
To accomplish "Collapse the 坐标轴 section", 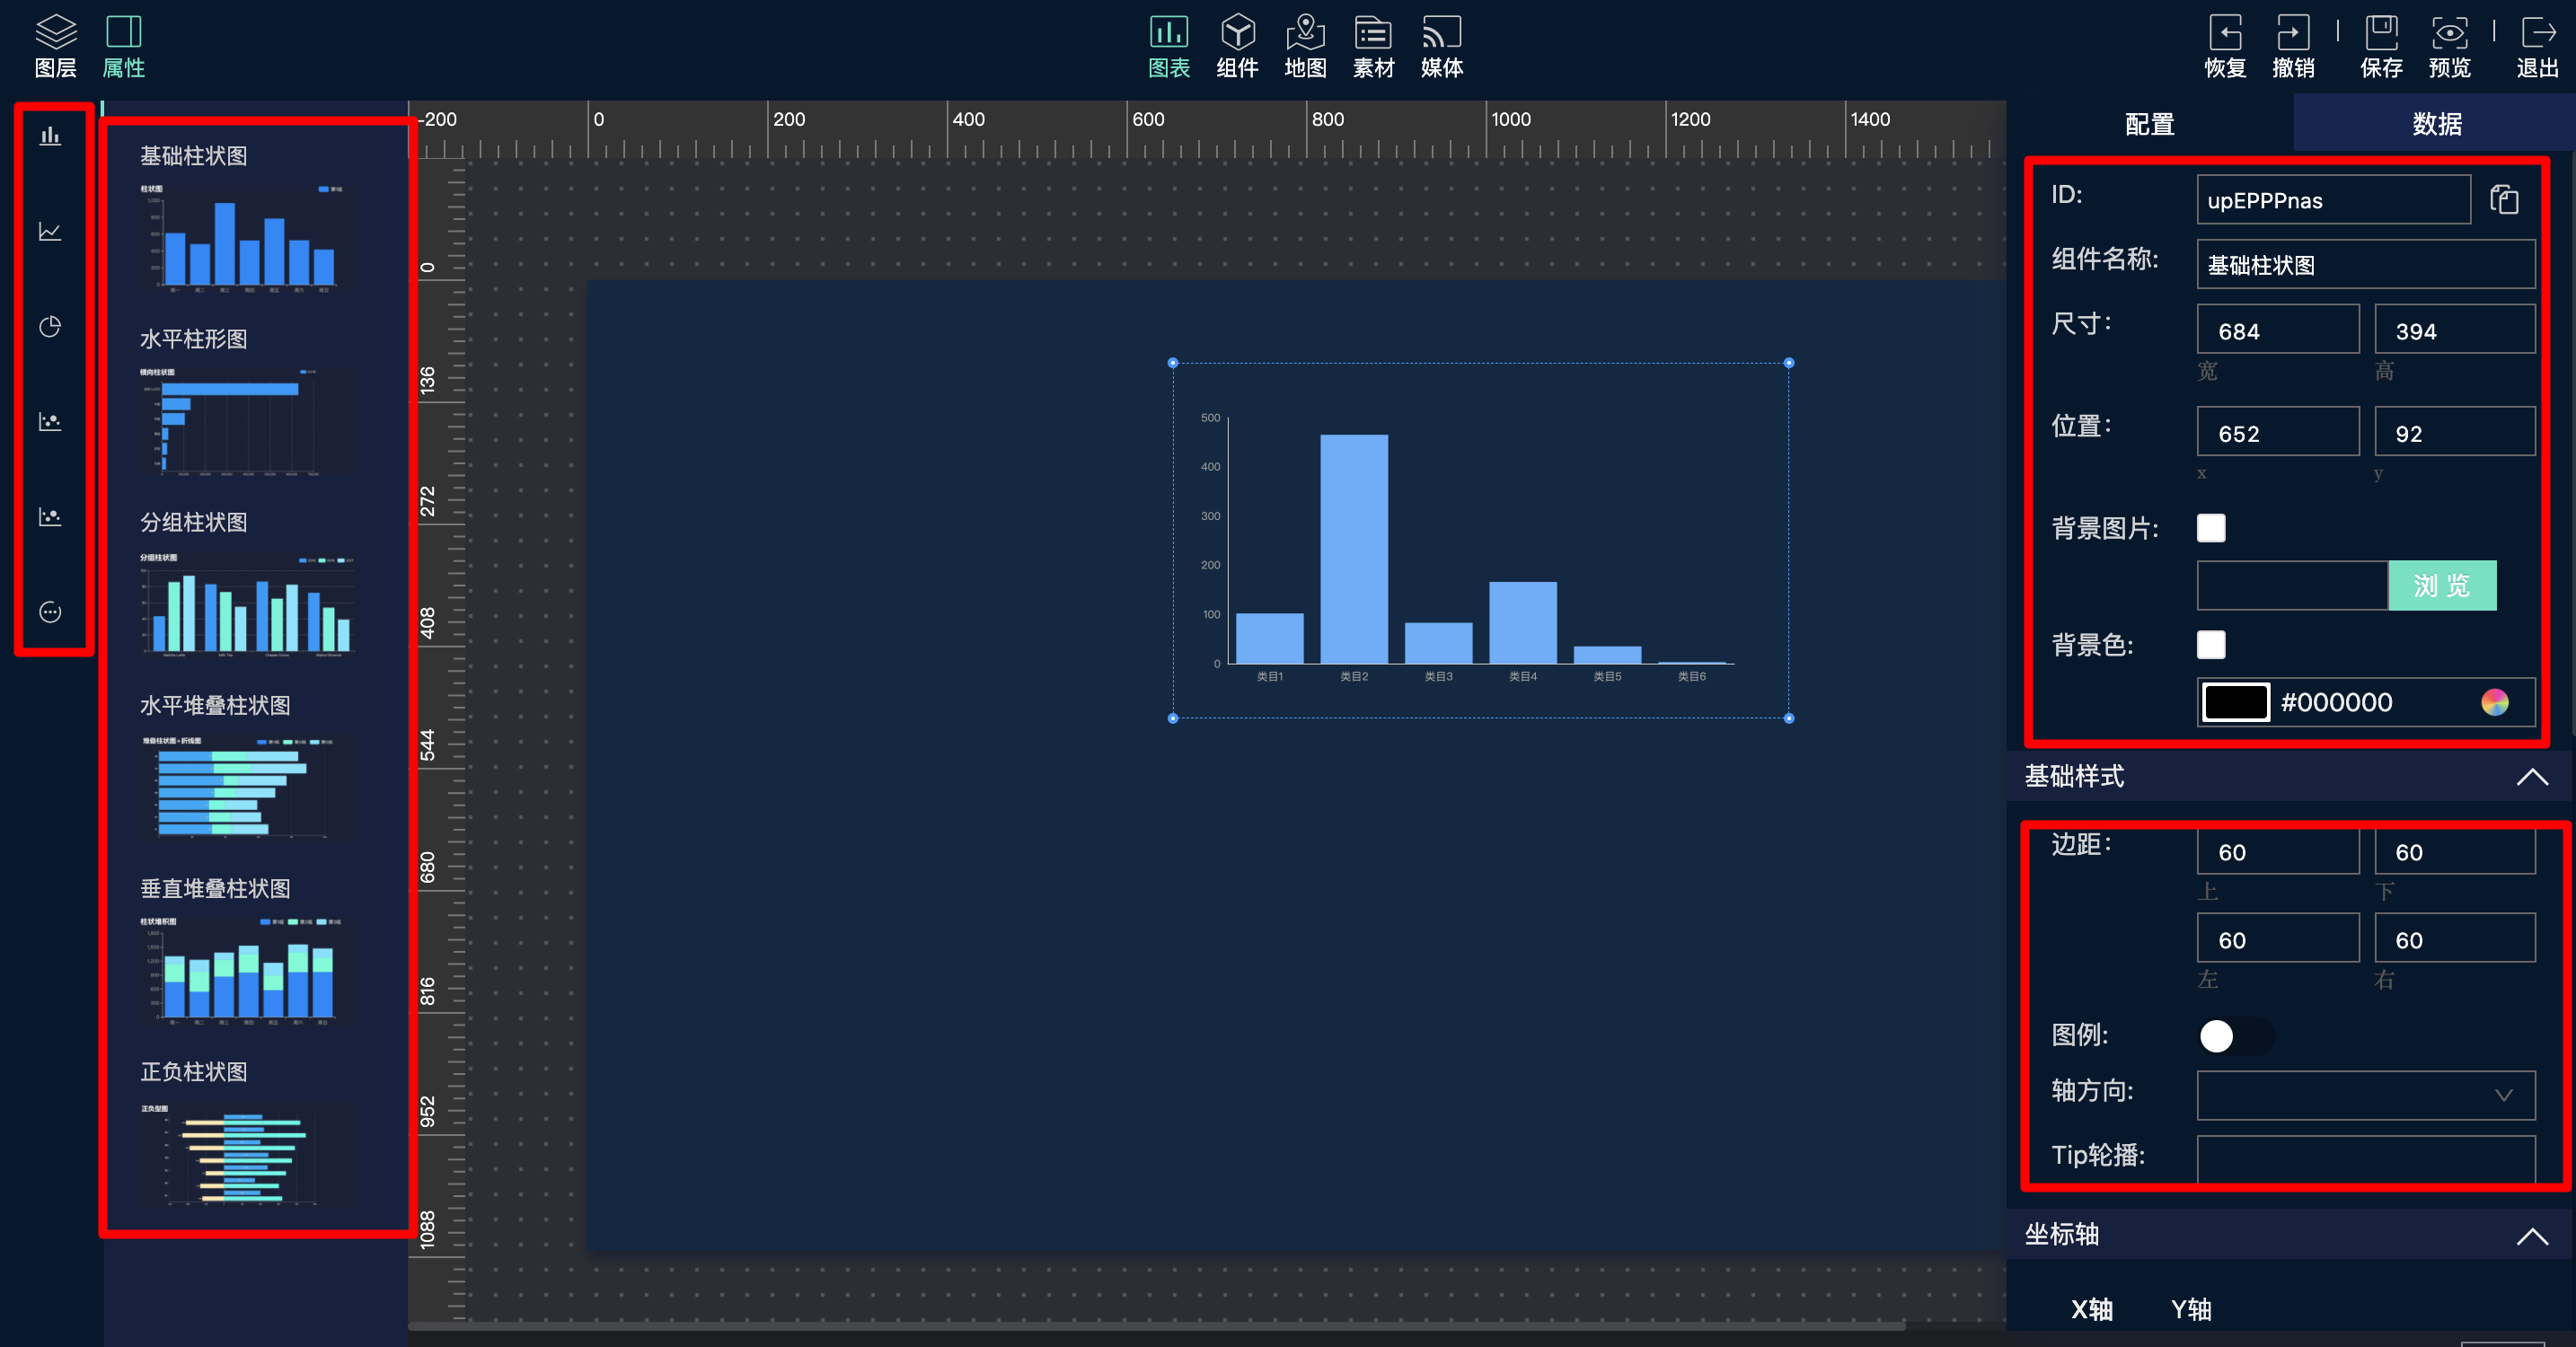I will click(2531, 1236).
